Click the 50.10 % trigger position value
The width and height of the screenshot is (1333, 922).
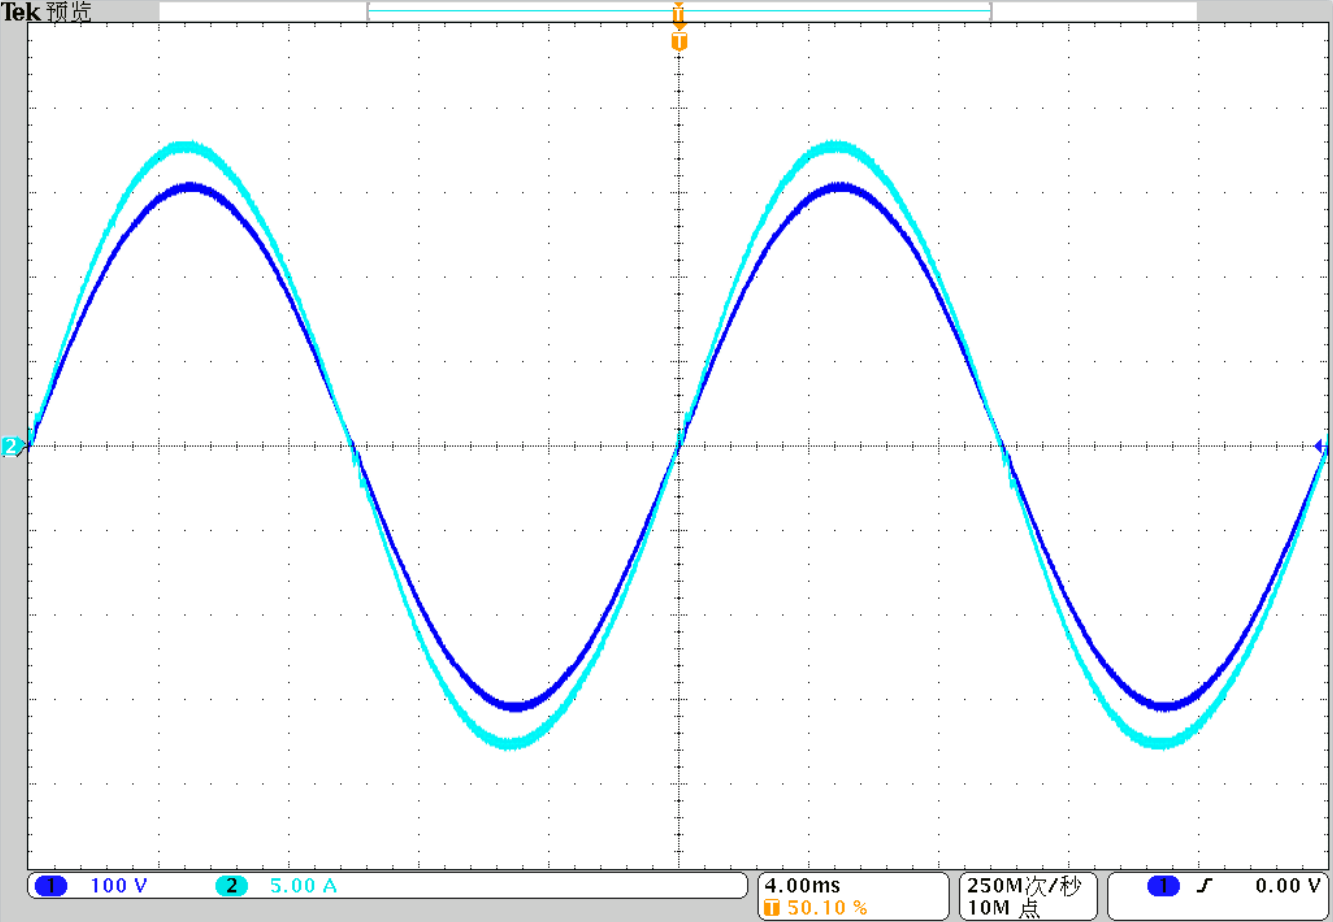coord(827,908)
